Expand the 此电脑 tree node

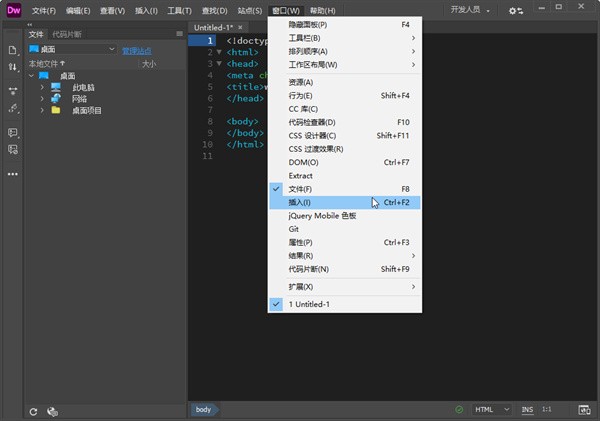pyautogui.click(x=43, y=88)
